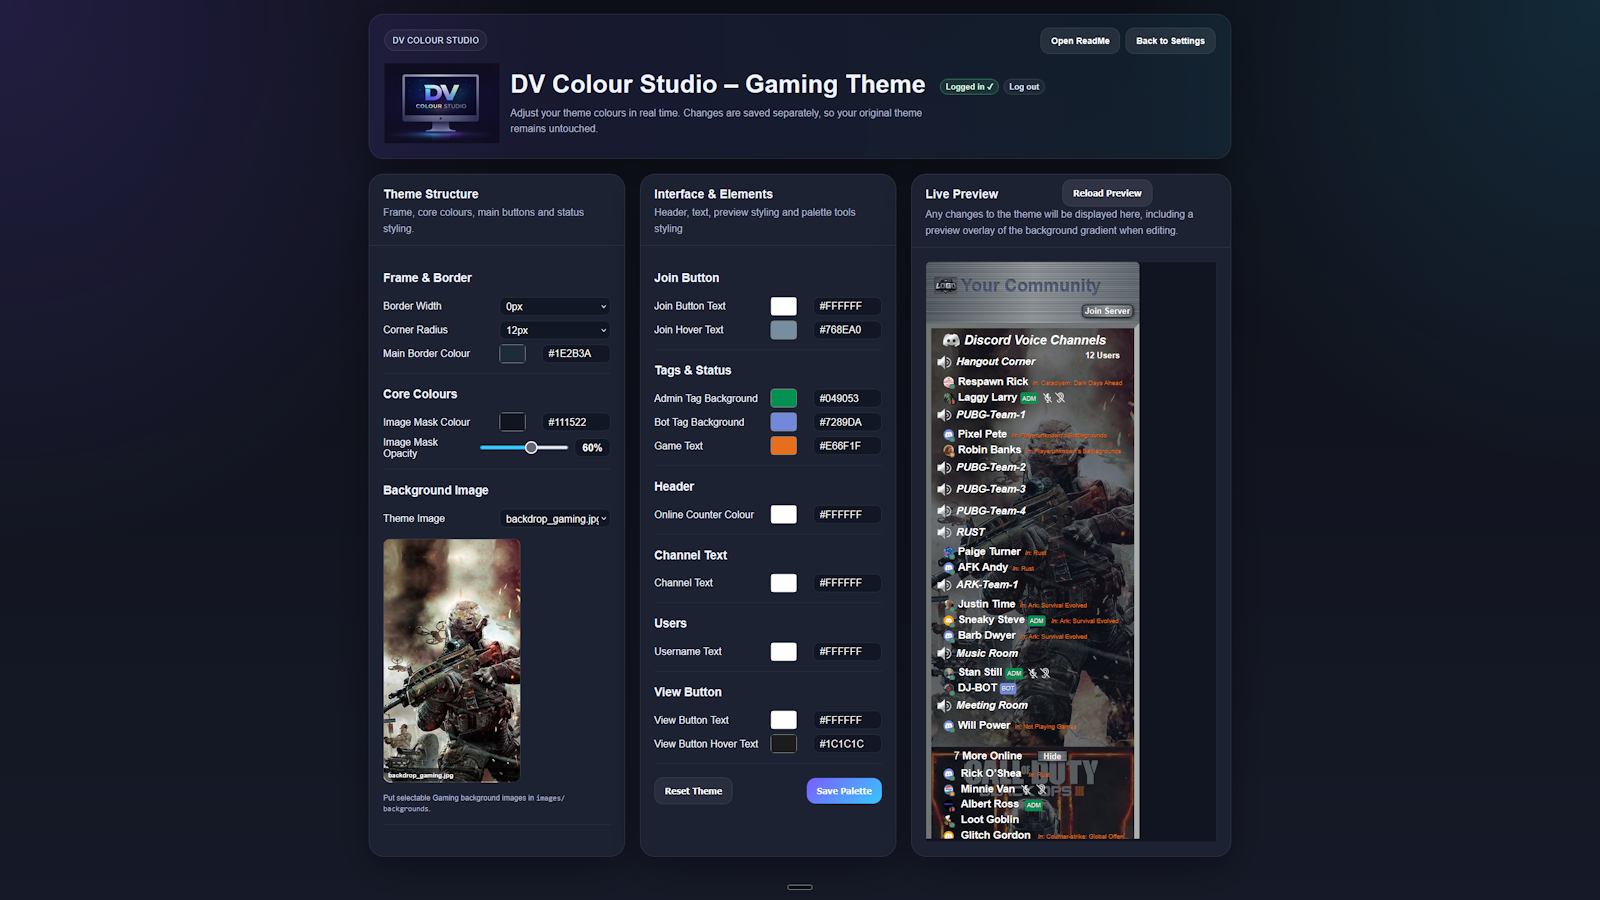The width and height of the screenshot is (1600, 900).
Task: Click the Image Mask Colour hex field
Action: pyautogui.click(x=576, y=422)
